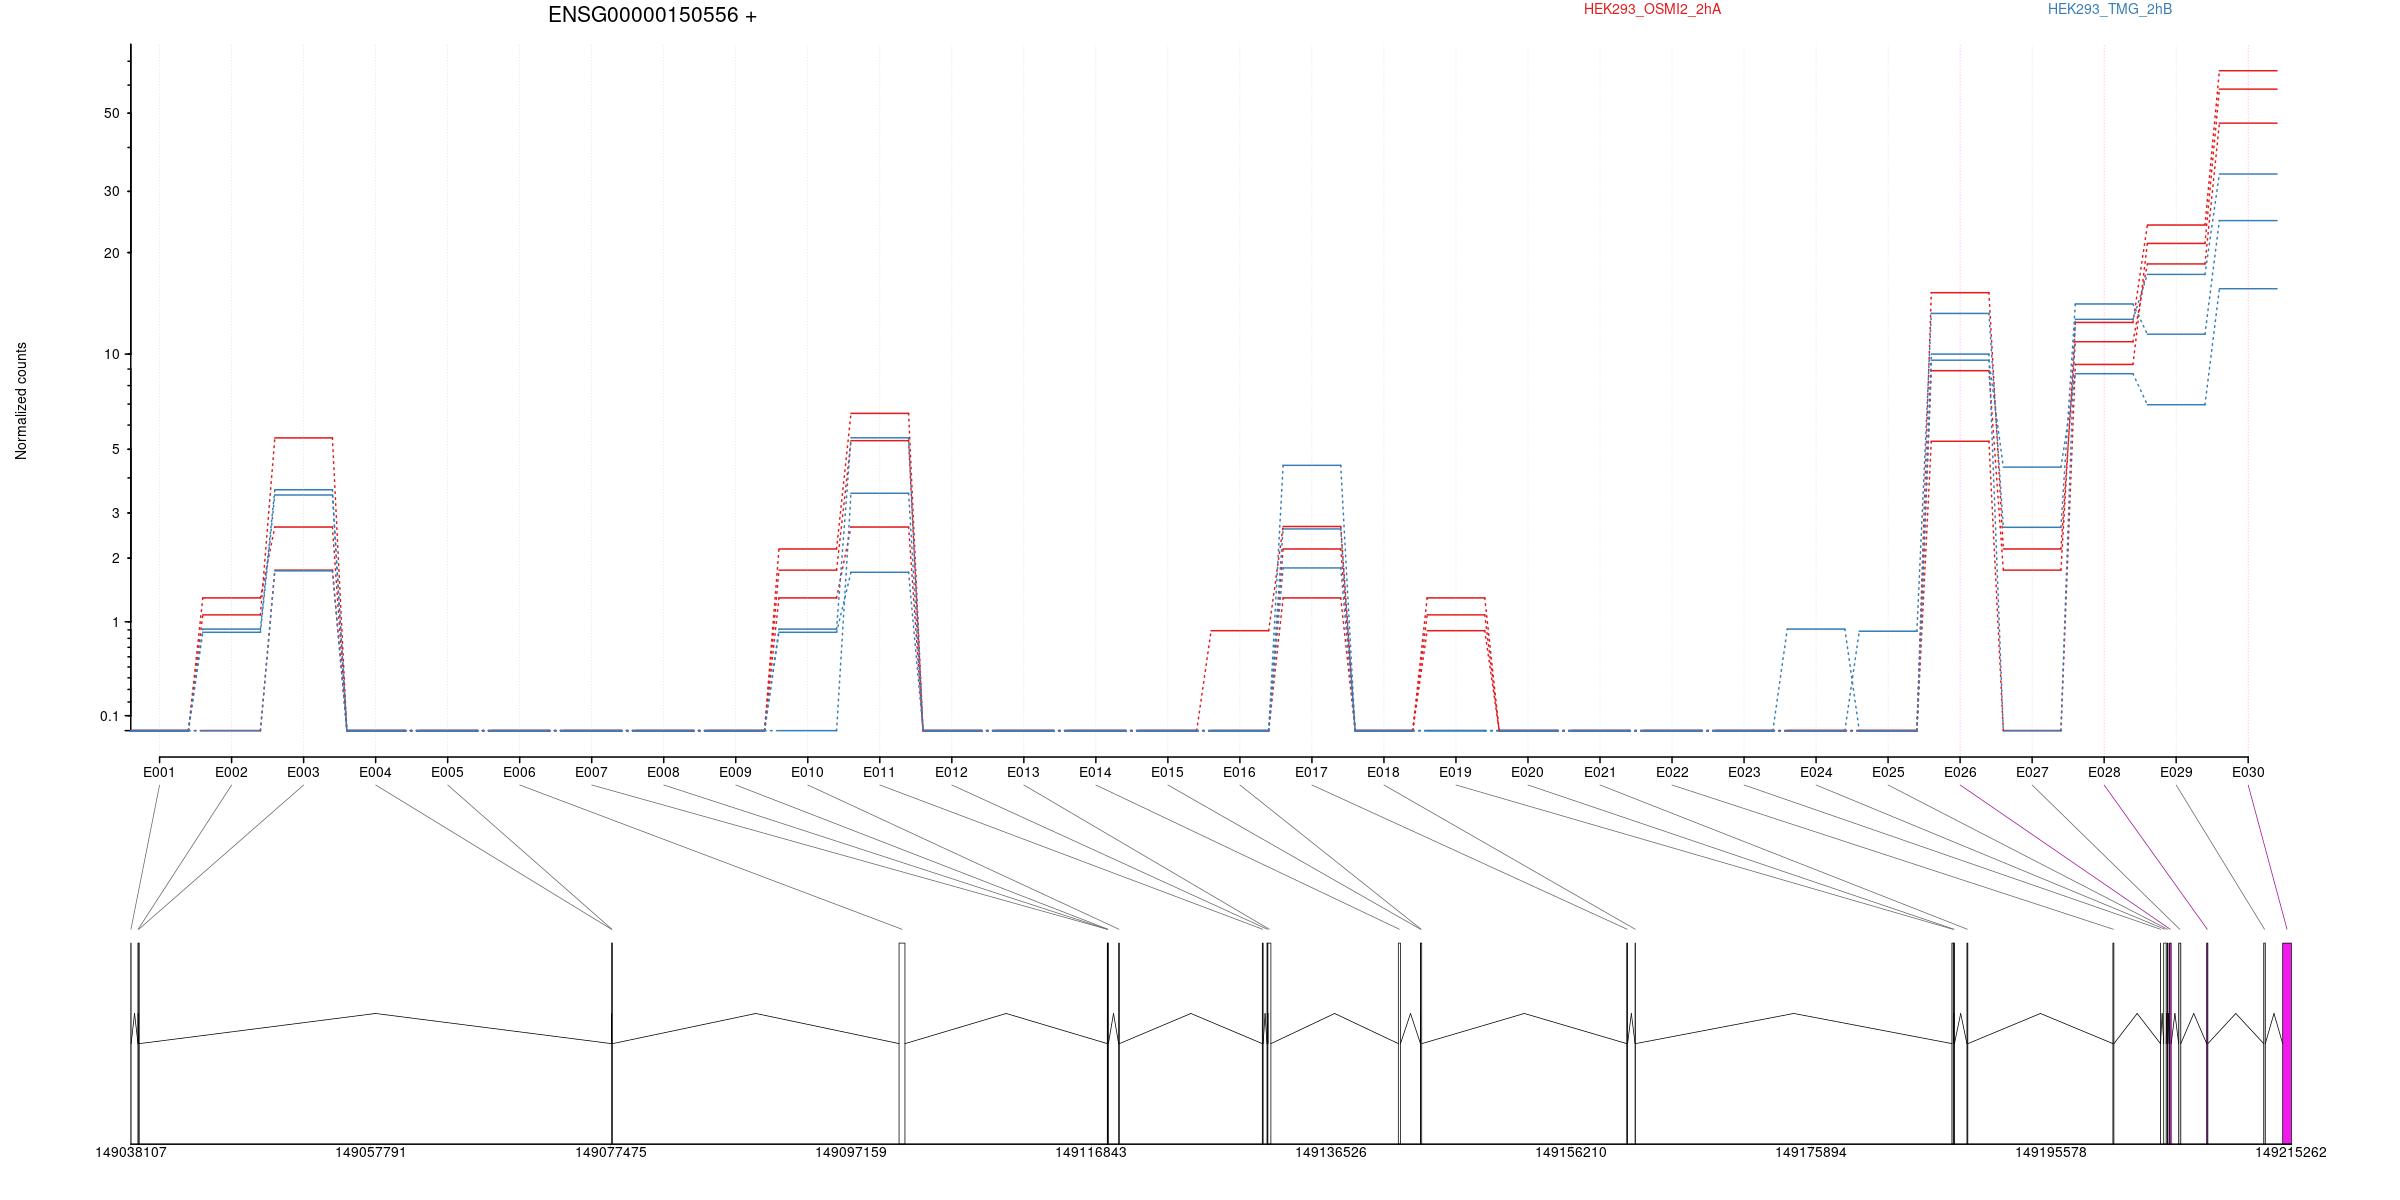Click y-axis tick value 20

(x=111, y=253)
